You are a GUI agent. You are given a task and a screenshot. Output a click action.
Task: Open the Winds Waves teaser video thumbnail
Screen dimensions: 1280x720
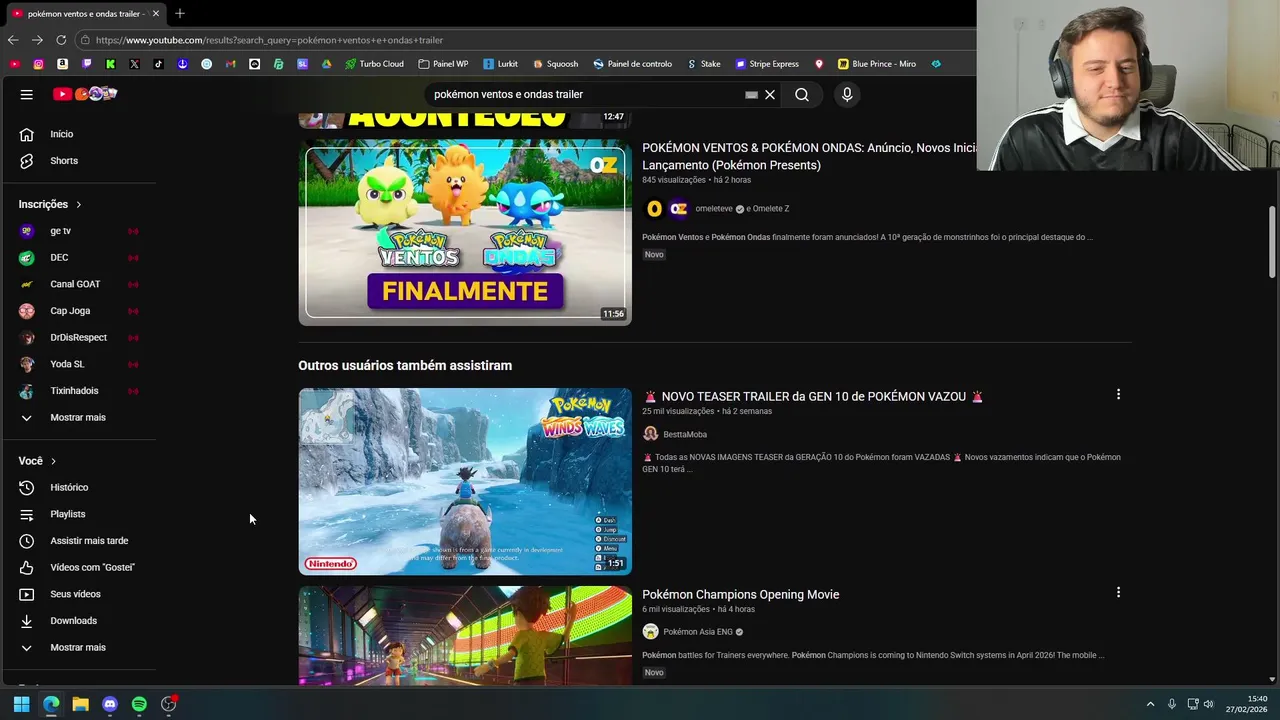tap(465, 481)
